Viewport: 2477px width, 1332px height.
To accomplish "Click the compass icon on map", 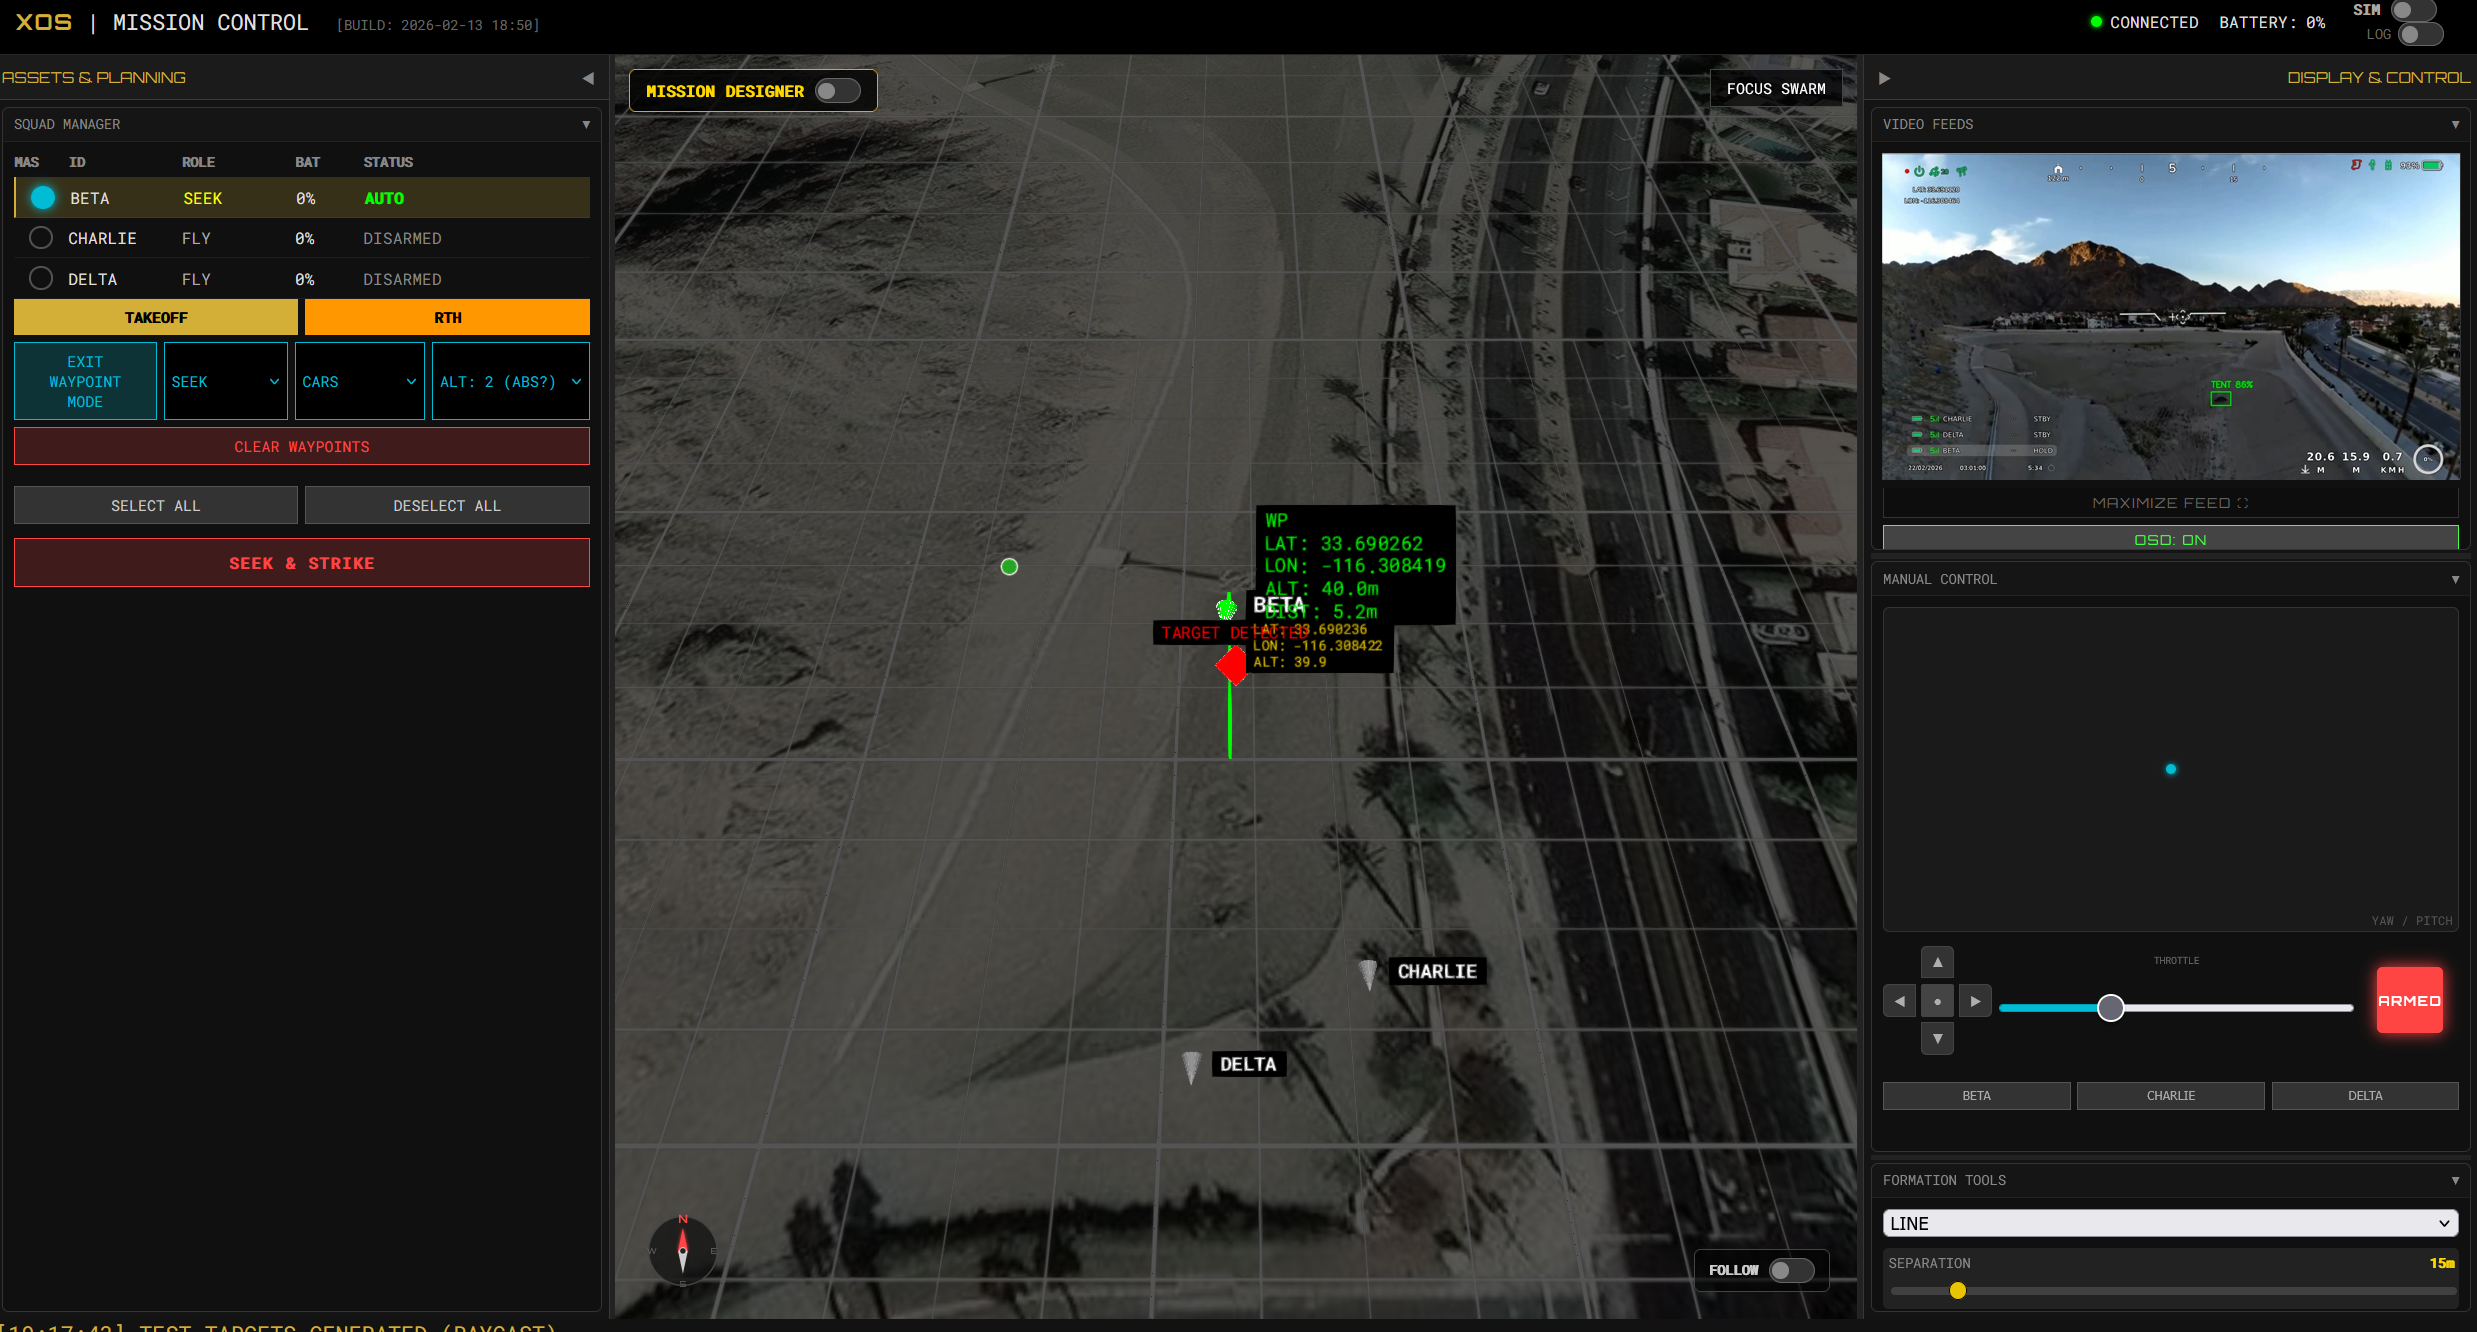I will click(x=683, y=1250).
